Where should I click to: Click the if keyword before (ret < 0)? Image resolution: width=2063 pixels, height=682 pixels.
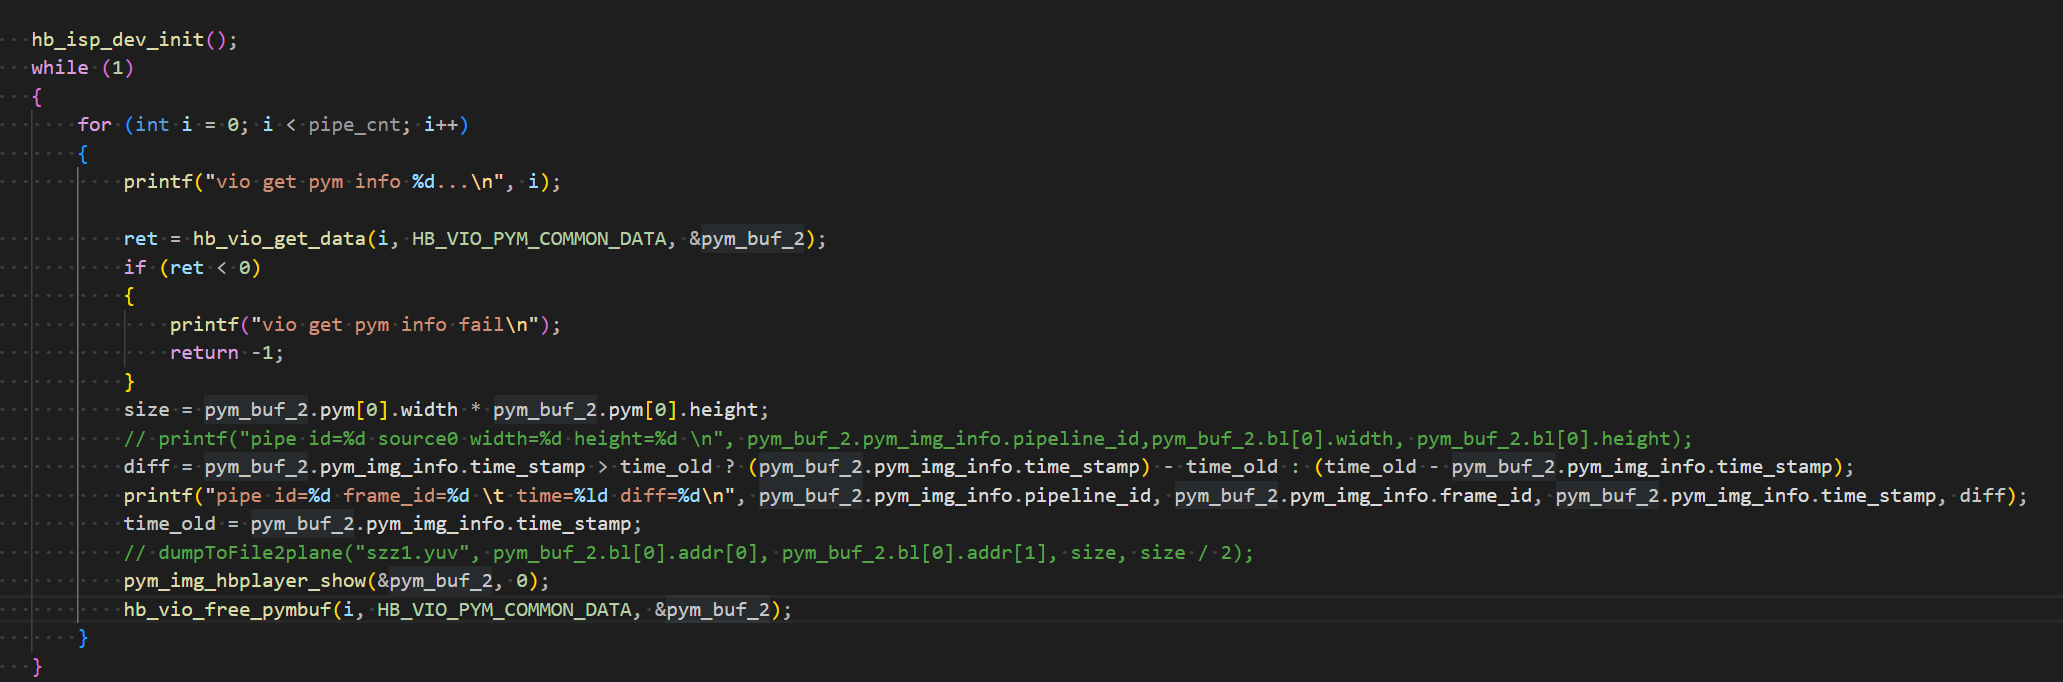tap(135, 268)
